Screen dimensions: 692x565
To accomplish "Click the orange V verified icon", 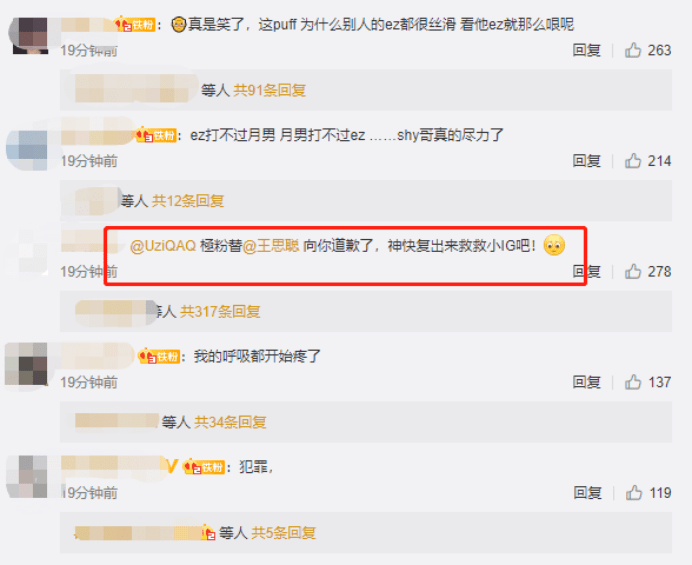I will tap(173, 466).
